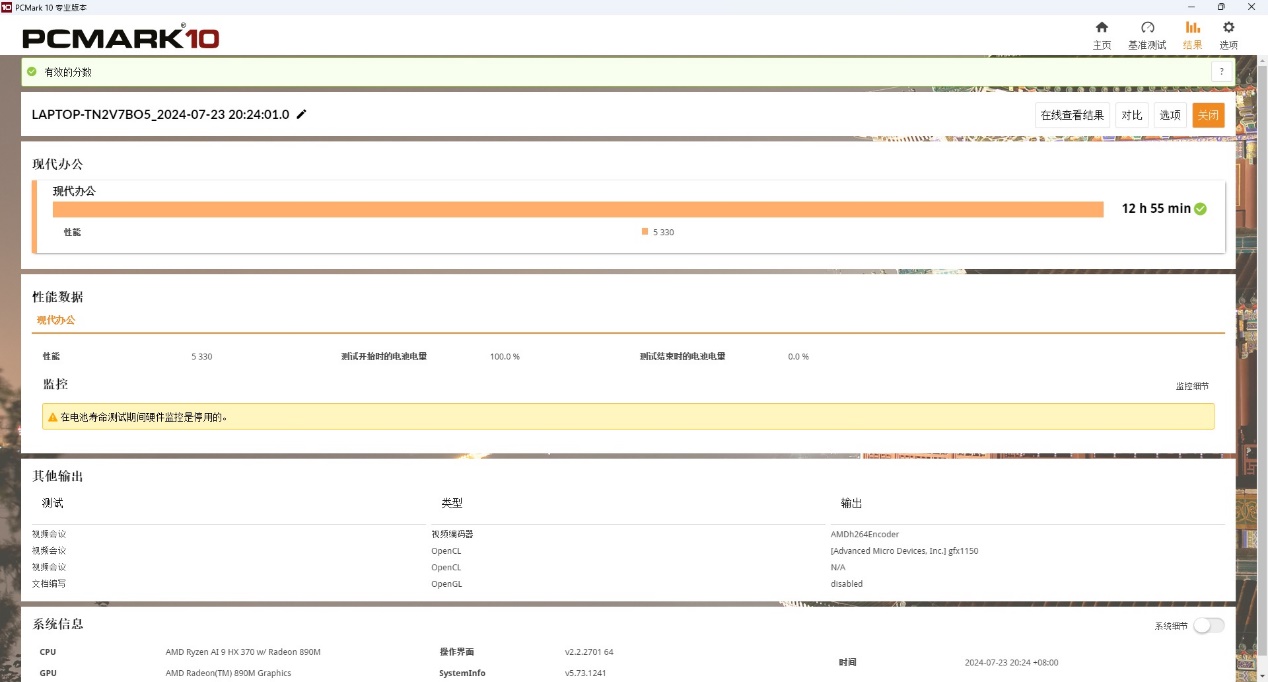This screenshot has width=1268, height=682.
Task: Open the 结果 results chart icon
Action: pyautogui.click(x=1193, y=35)
